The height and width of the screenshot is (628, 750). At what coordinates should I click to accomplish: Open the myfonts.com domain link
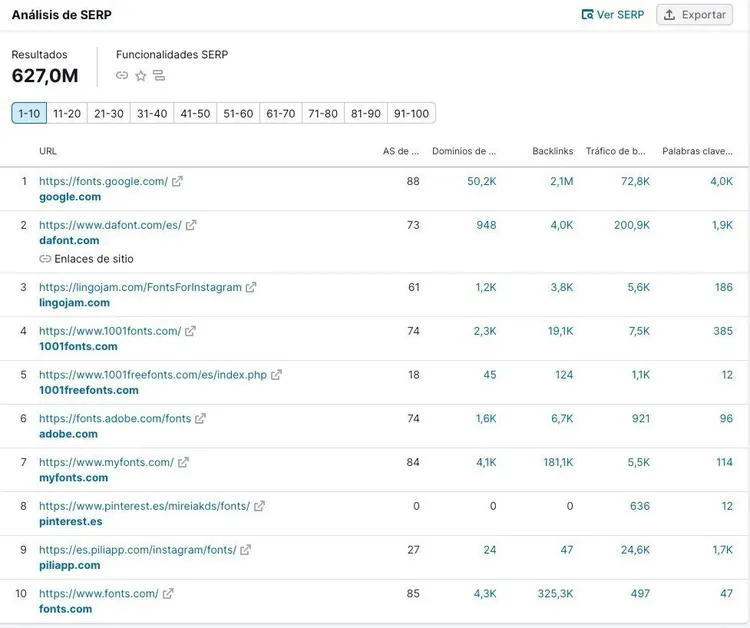[x=73, y=478]
